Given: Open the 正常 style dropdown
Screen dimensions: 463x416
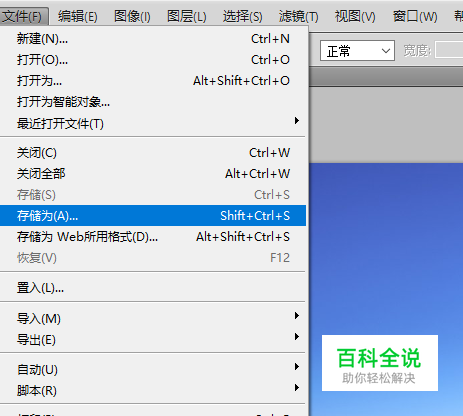Looking at the screenshot, I should click(357, 51).
